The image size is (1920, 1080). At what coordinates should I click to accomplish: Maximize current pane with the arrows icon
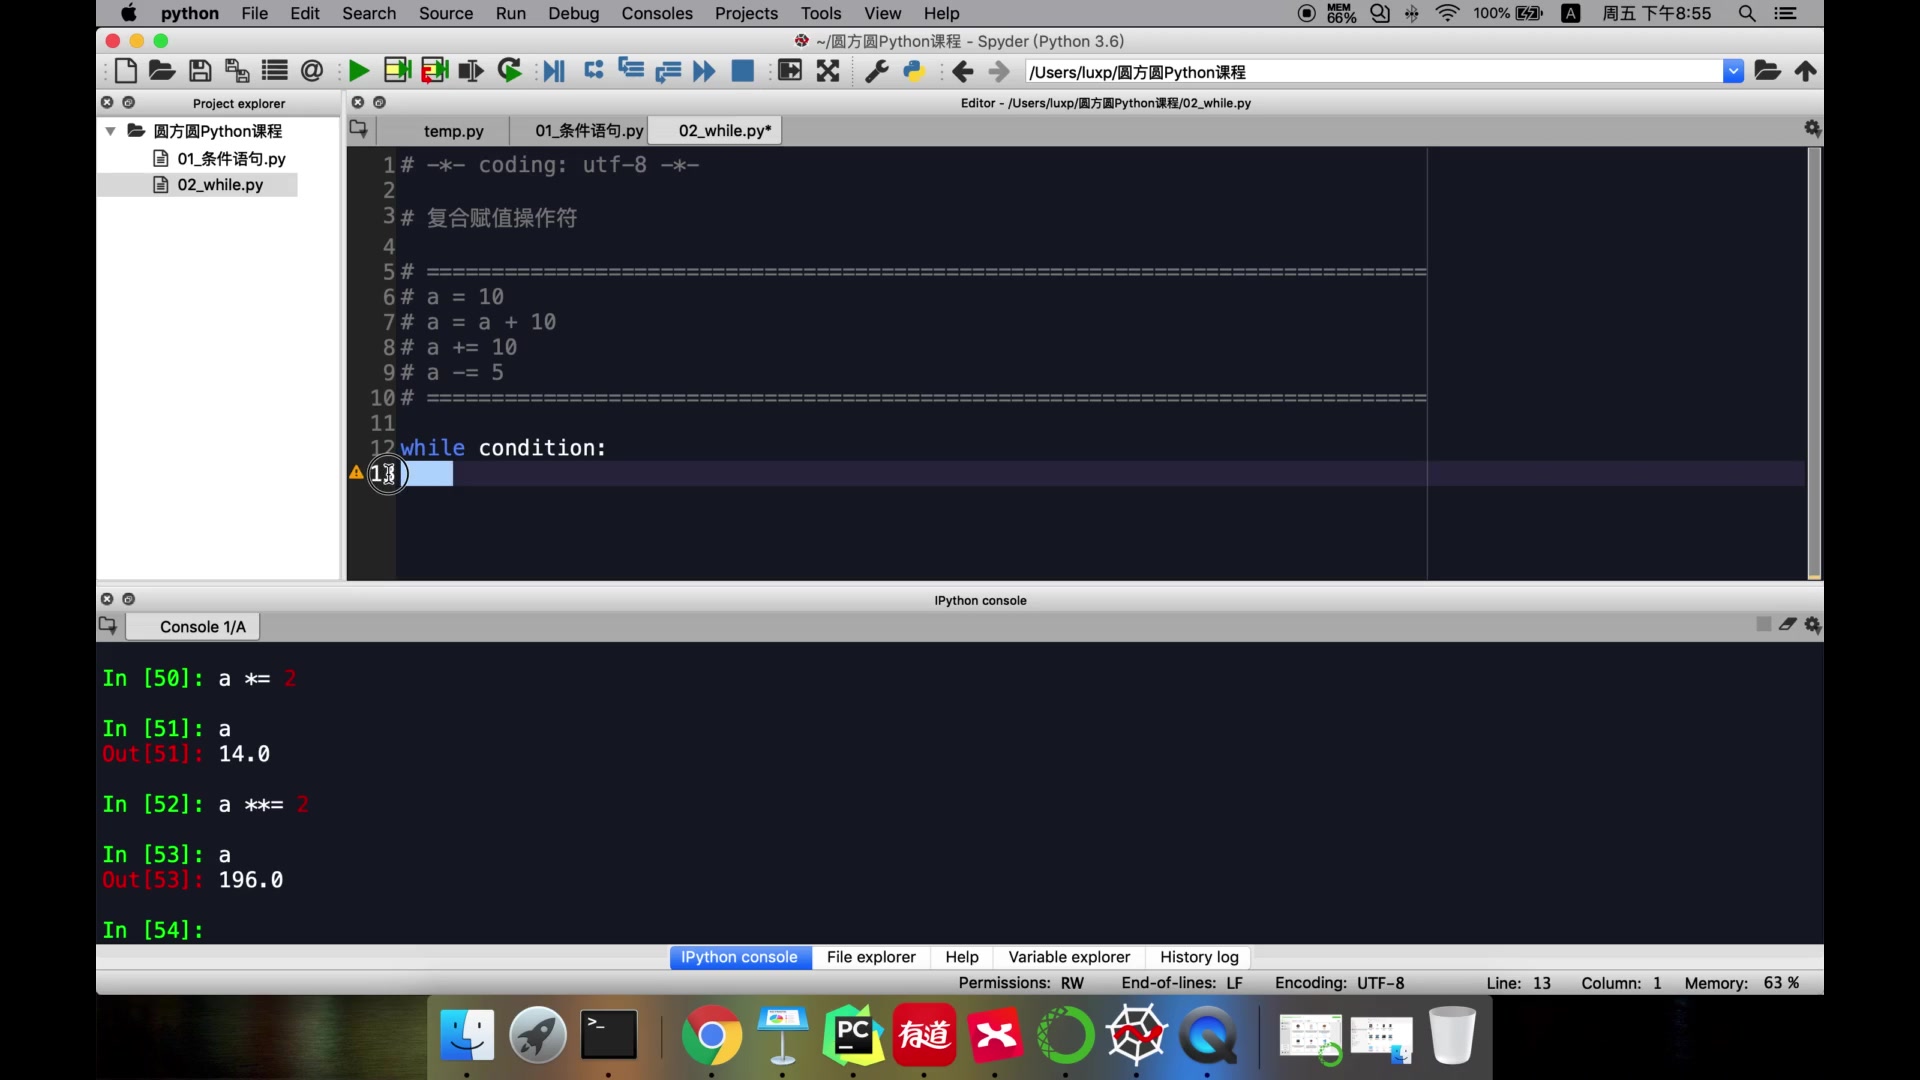828,71
